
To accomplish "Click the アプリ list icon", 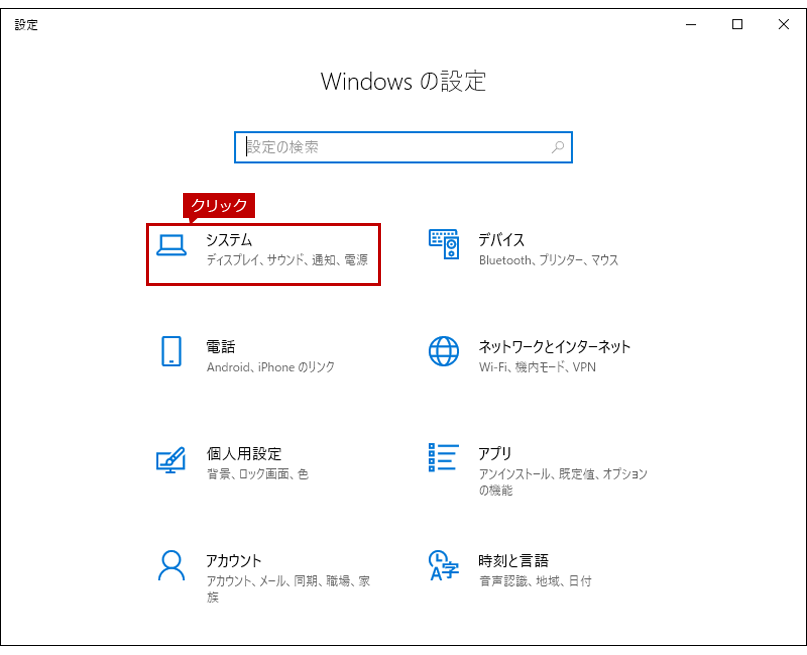I will coord(444,457).
